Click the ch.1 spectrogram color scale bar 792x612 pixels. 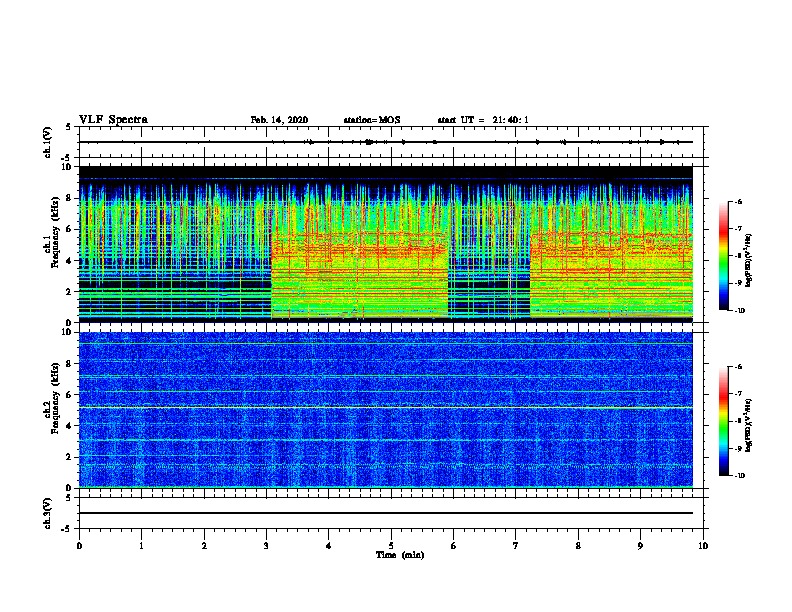click(x=723, y=256)
